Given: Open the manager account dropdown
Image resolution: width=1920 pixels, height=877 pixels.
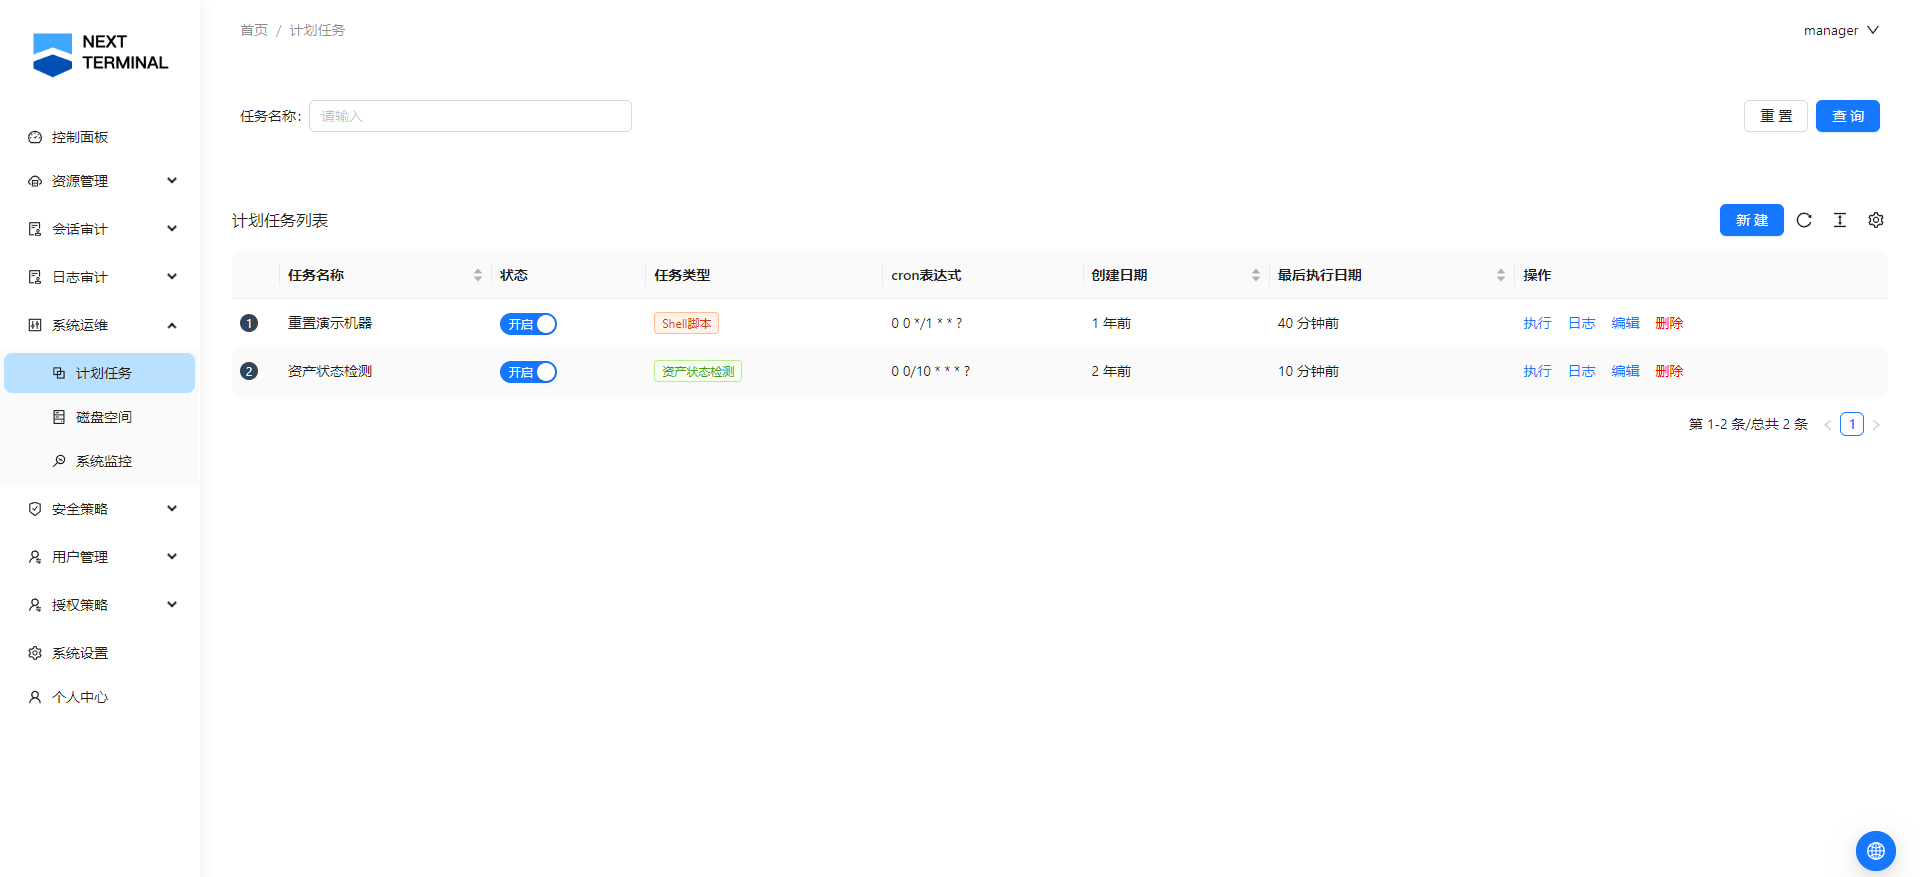Looking at the screenshot, I should (x=1841, y=31).
